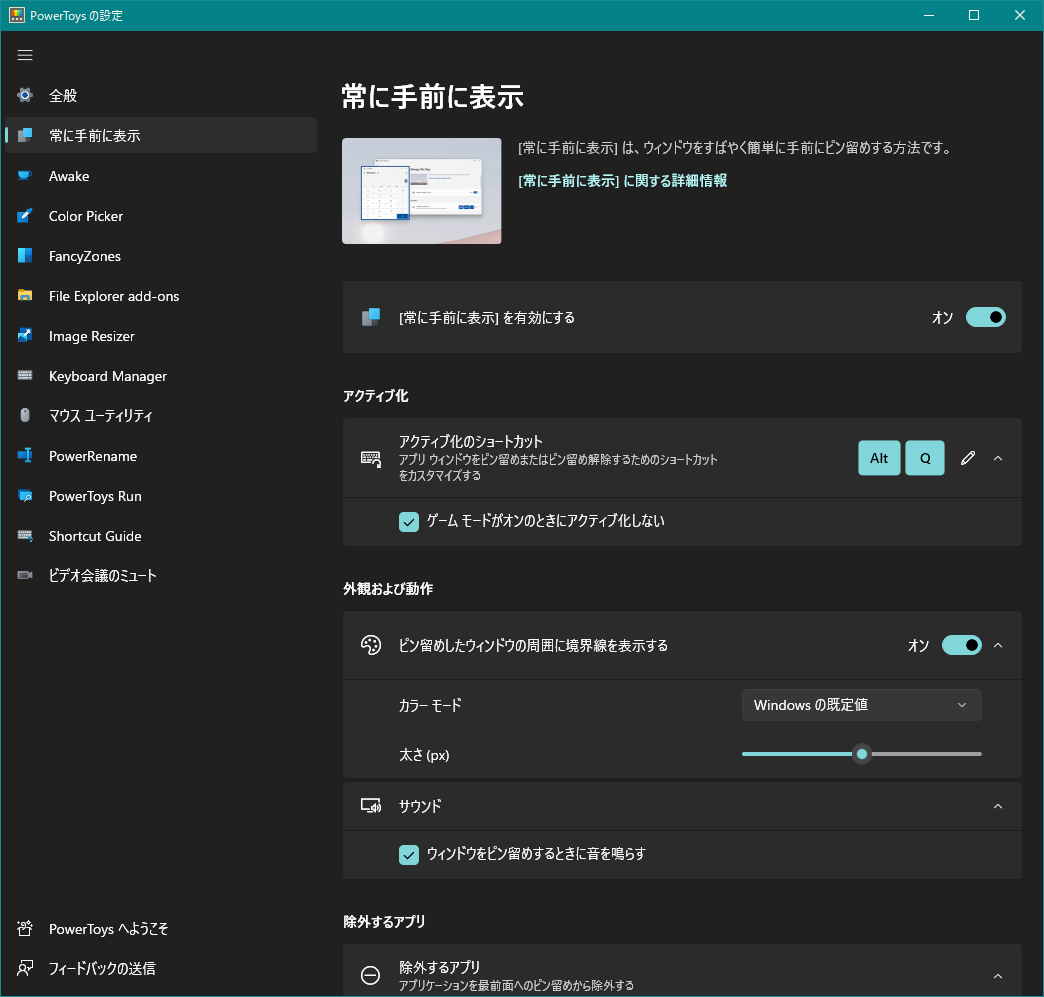Click the PowerToys Run icon
The width and height of the screenshot is (1044, 997).
pyautogui.click(x=25, y=496)
